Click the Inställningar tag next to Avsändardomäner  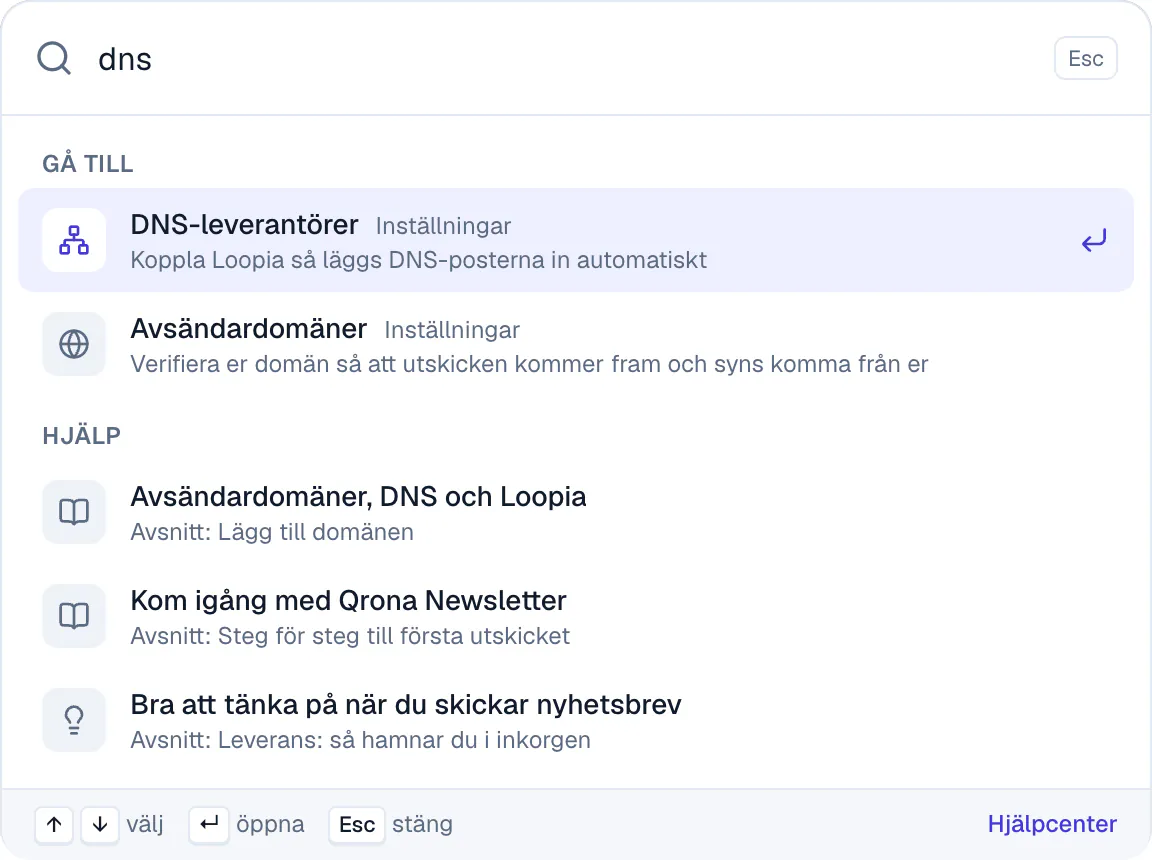pyautogui.click(x=452, y=330)
